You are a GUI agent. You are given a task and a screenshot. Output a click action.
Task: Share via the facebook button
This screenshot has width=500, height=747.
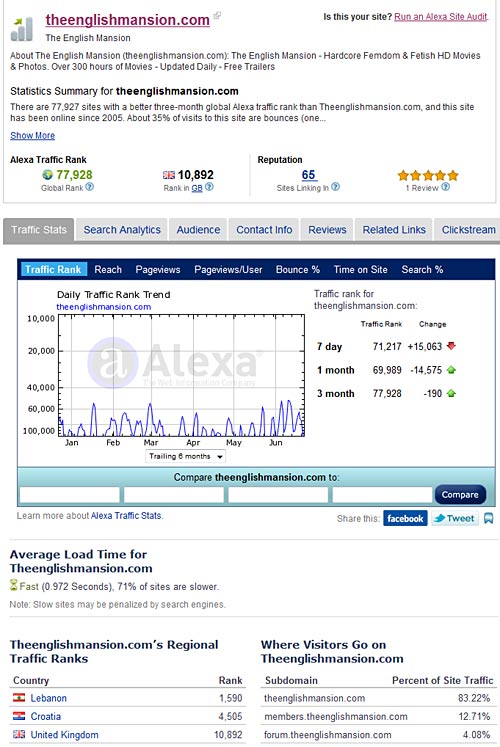point(405,518)
